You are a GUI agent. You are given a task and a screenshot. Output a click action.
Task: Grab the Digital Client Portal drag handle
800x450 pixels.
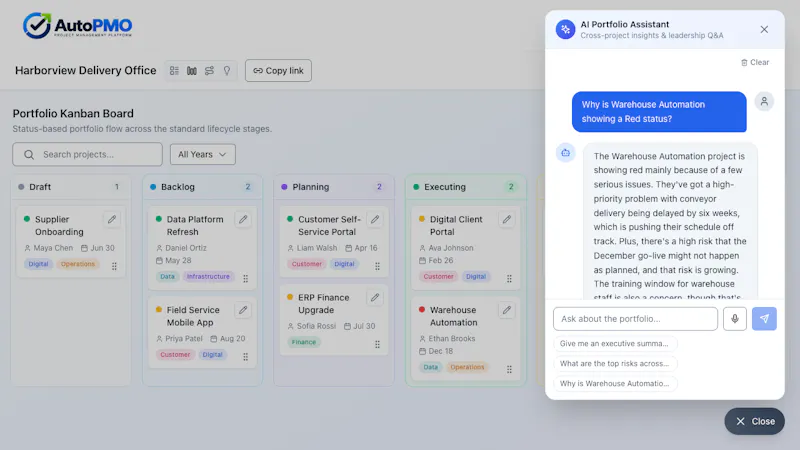point(509,279)
